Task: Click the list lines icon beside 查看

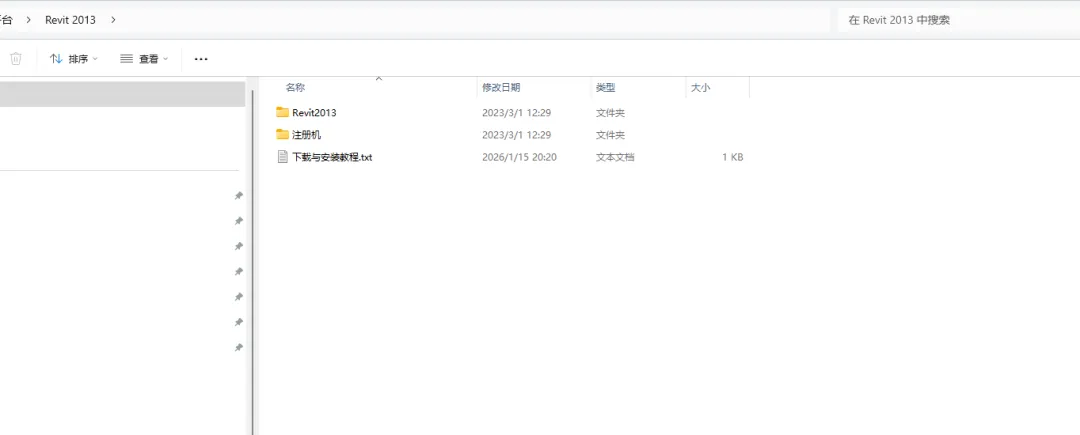Action: click(x=126, y=59)
